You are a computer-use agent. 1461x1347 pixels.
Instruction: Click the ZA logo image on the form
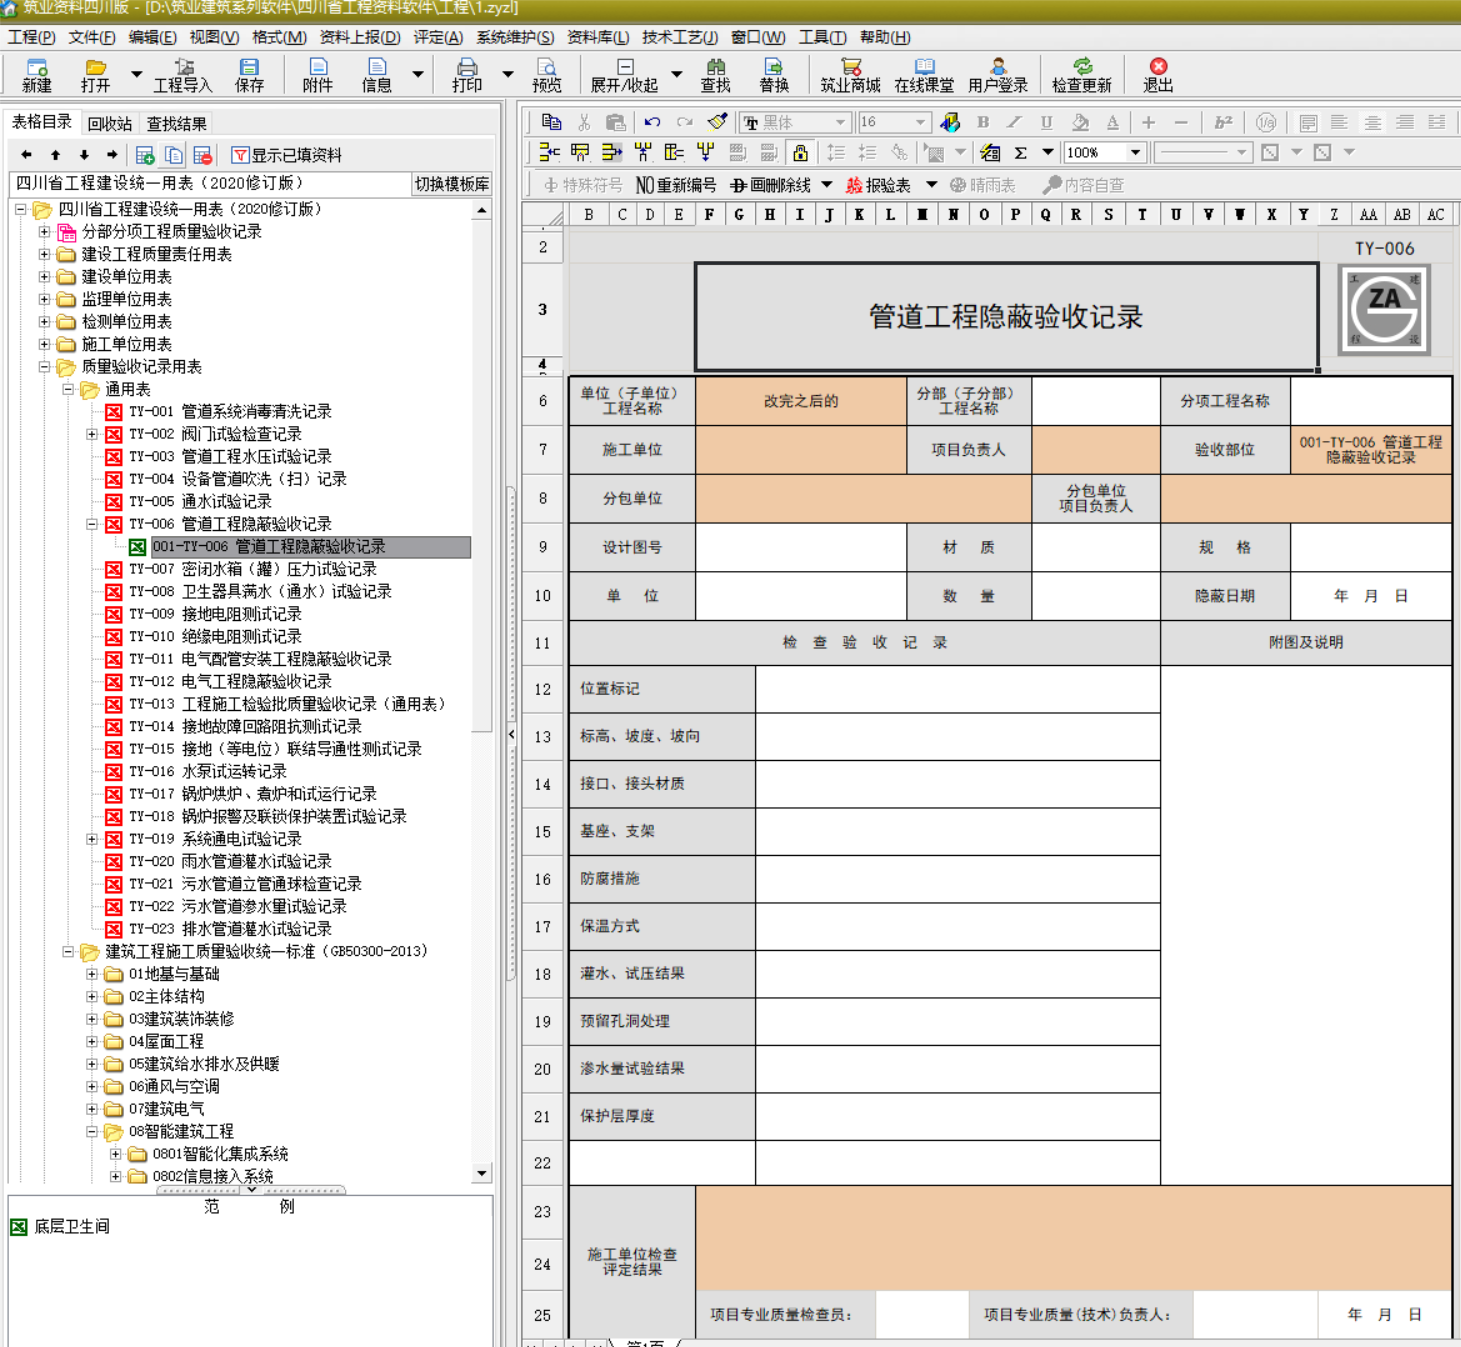pos(1384,310)
